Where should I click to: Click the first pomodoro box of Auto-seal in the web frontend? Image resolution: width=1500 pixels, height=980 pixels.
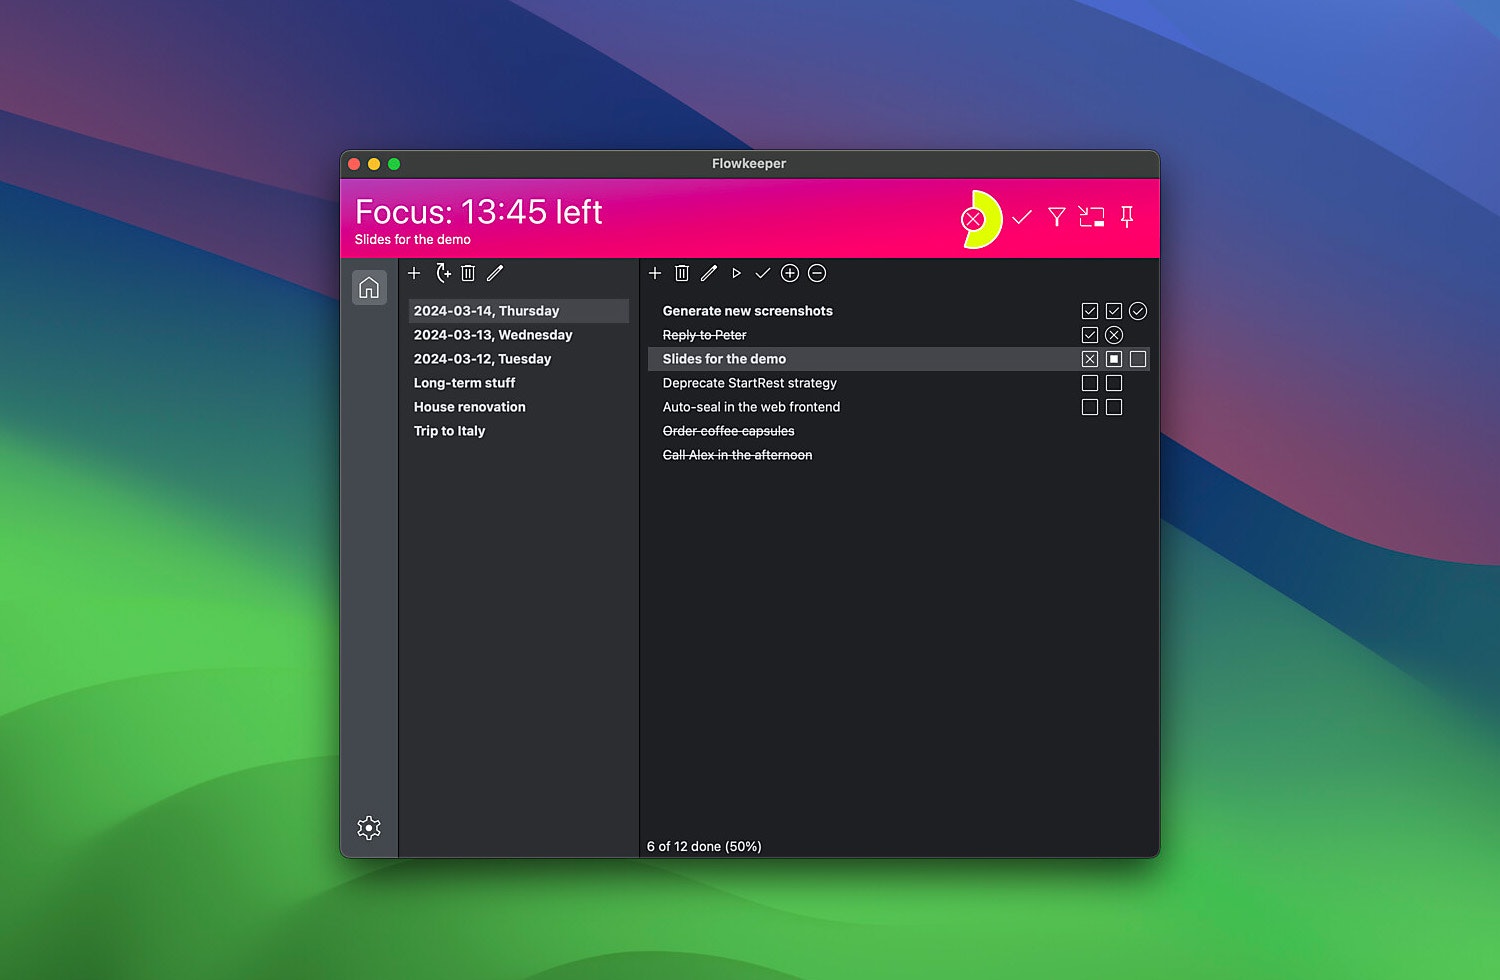tap(1090, 407)
